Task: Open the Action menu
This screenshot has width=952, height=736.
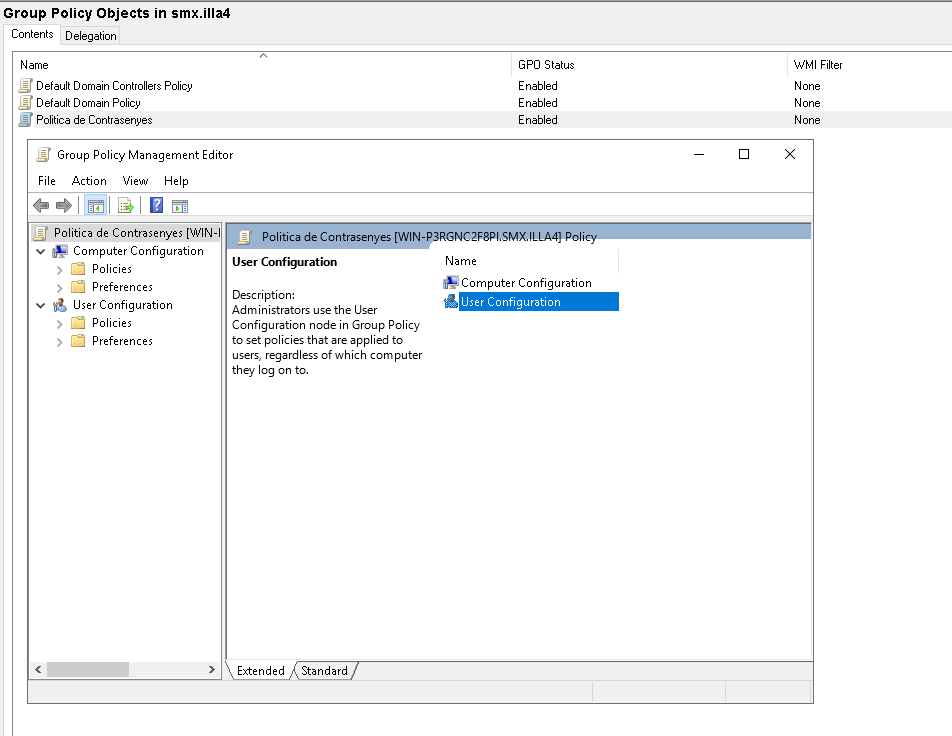Action: coord(89,181)
